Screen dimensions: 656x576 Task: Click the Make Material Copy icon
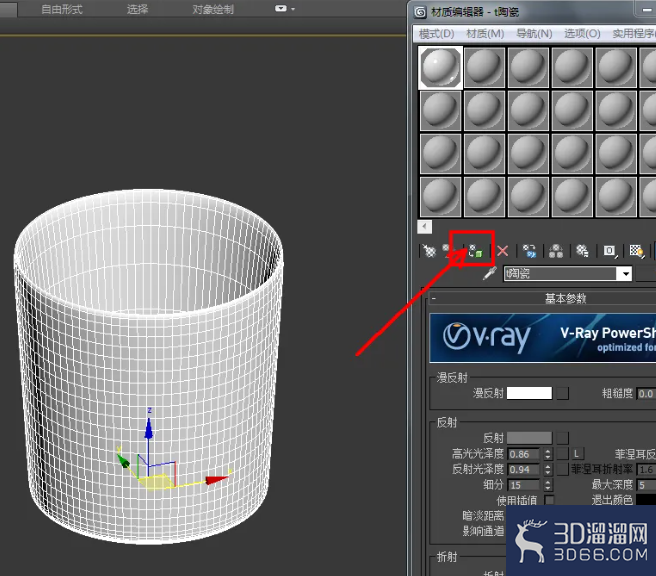coord(529,251)
